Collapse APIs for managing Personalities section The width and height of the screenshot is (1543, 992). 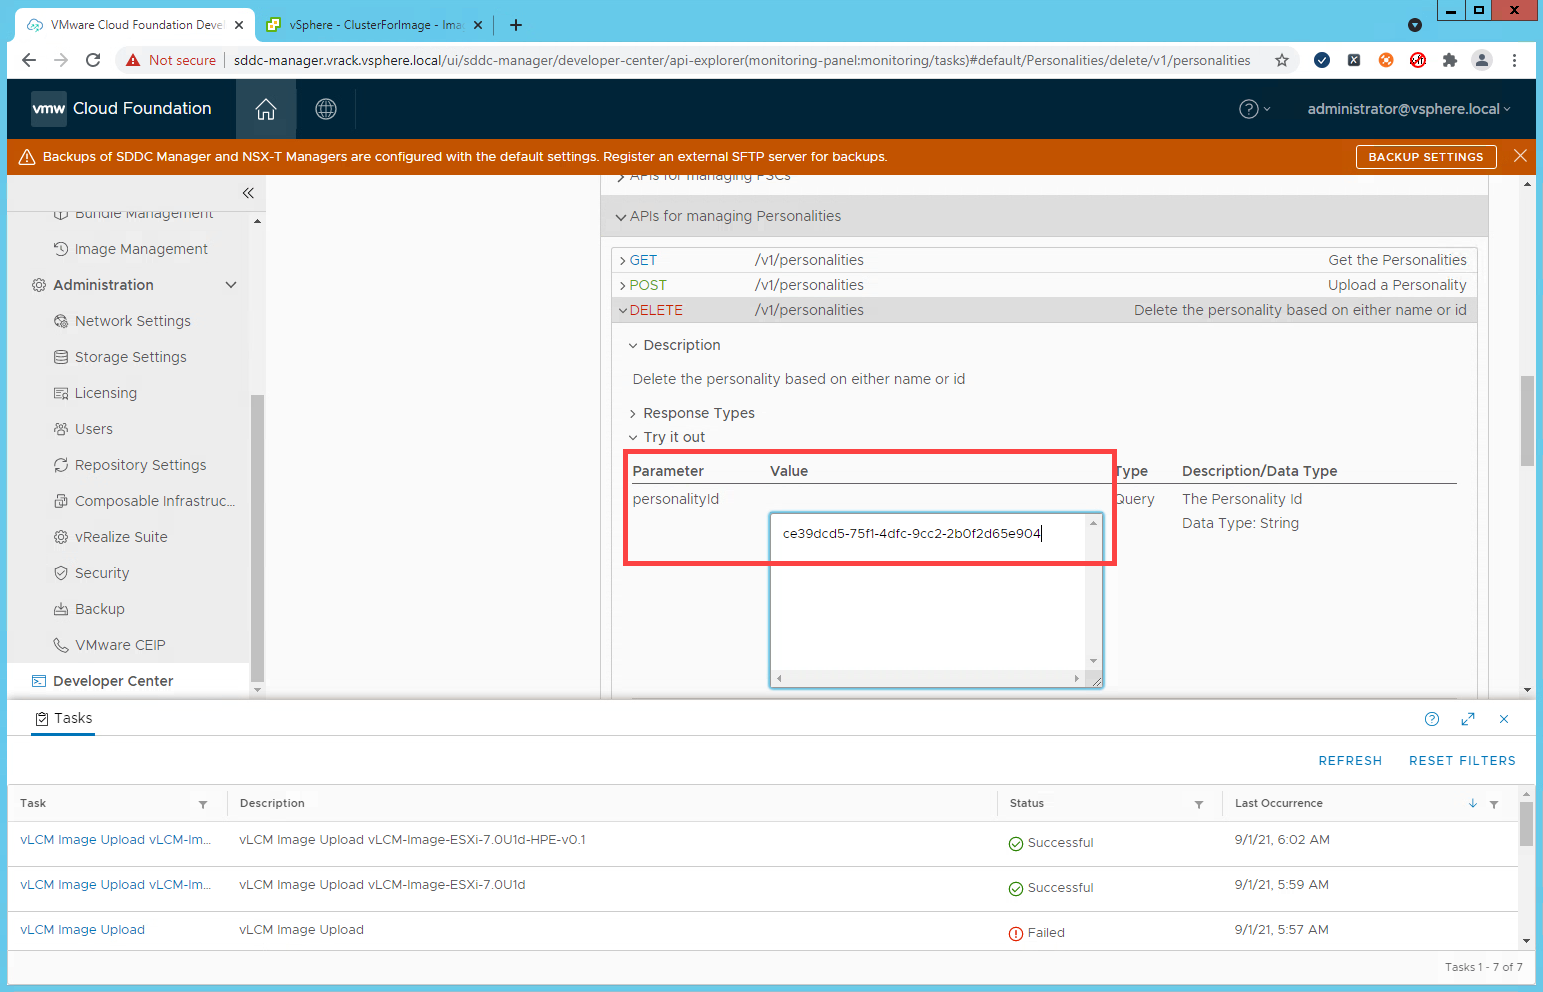click(1044, 216)
